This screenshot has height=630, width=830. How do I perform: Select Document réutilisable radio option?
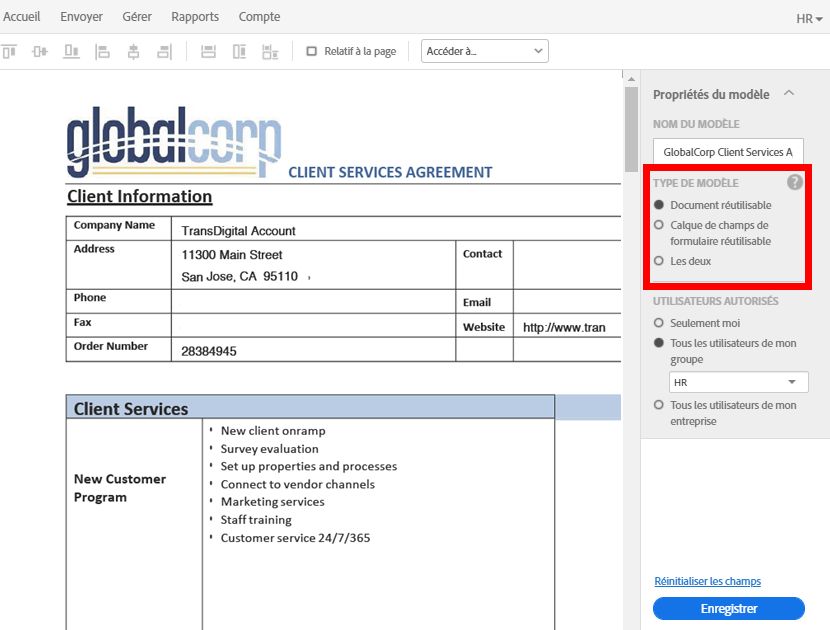pos(658,205)
